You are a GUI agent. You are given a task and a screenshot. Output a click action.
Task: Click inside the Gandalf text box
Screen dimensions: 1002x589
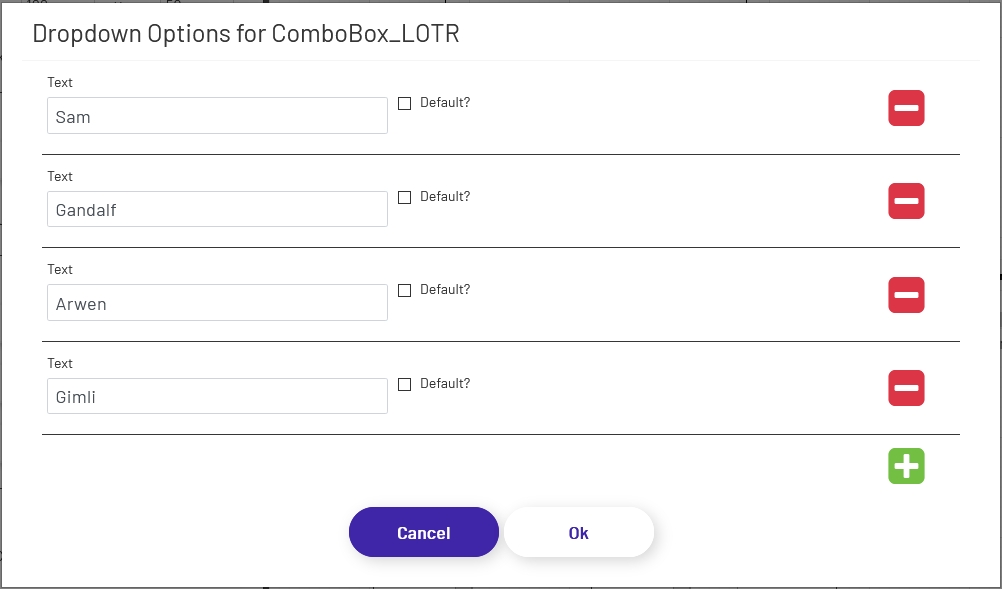tap(217, 208)
